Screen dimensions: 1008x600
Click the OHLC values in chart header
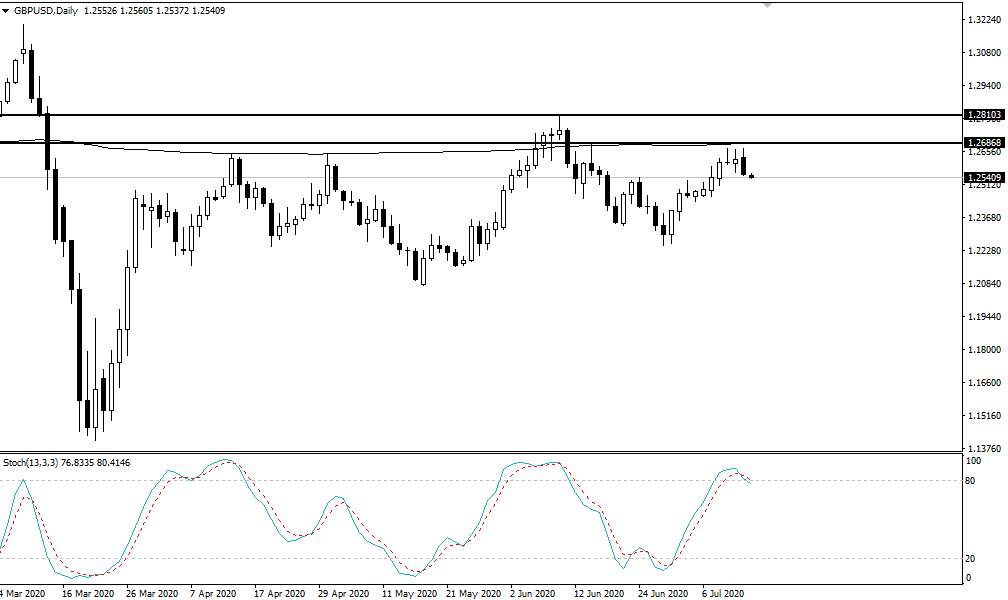[x=154, y=11]
